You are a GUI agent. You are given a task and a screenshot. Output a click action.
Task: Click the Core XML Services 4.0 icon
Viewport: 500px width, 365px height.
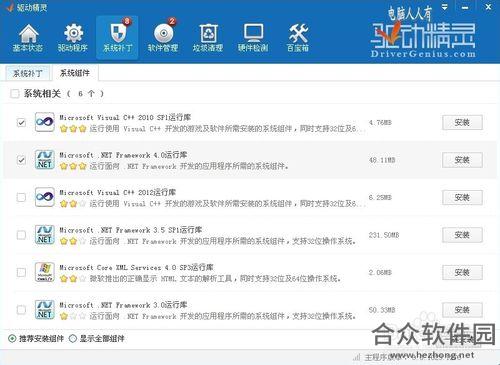click(45, 272)
